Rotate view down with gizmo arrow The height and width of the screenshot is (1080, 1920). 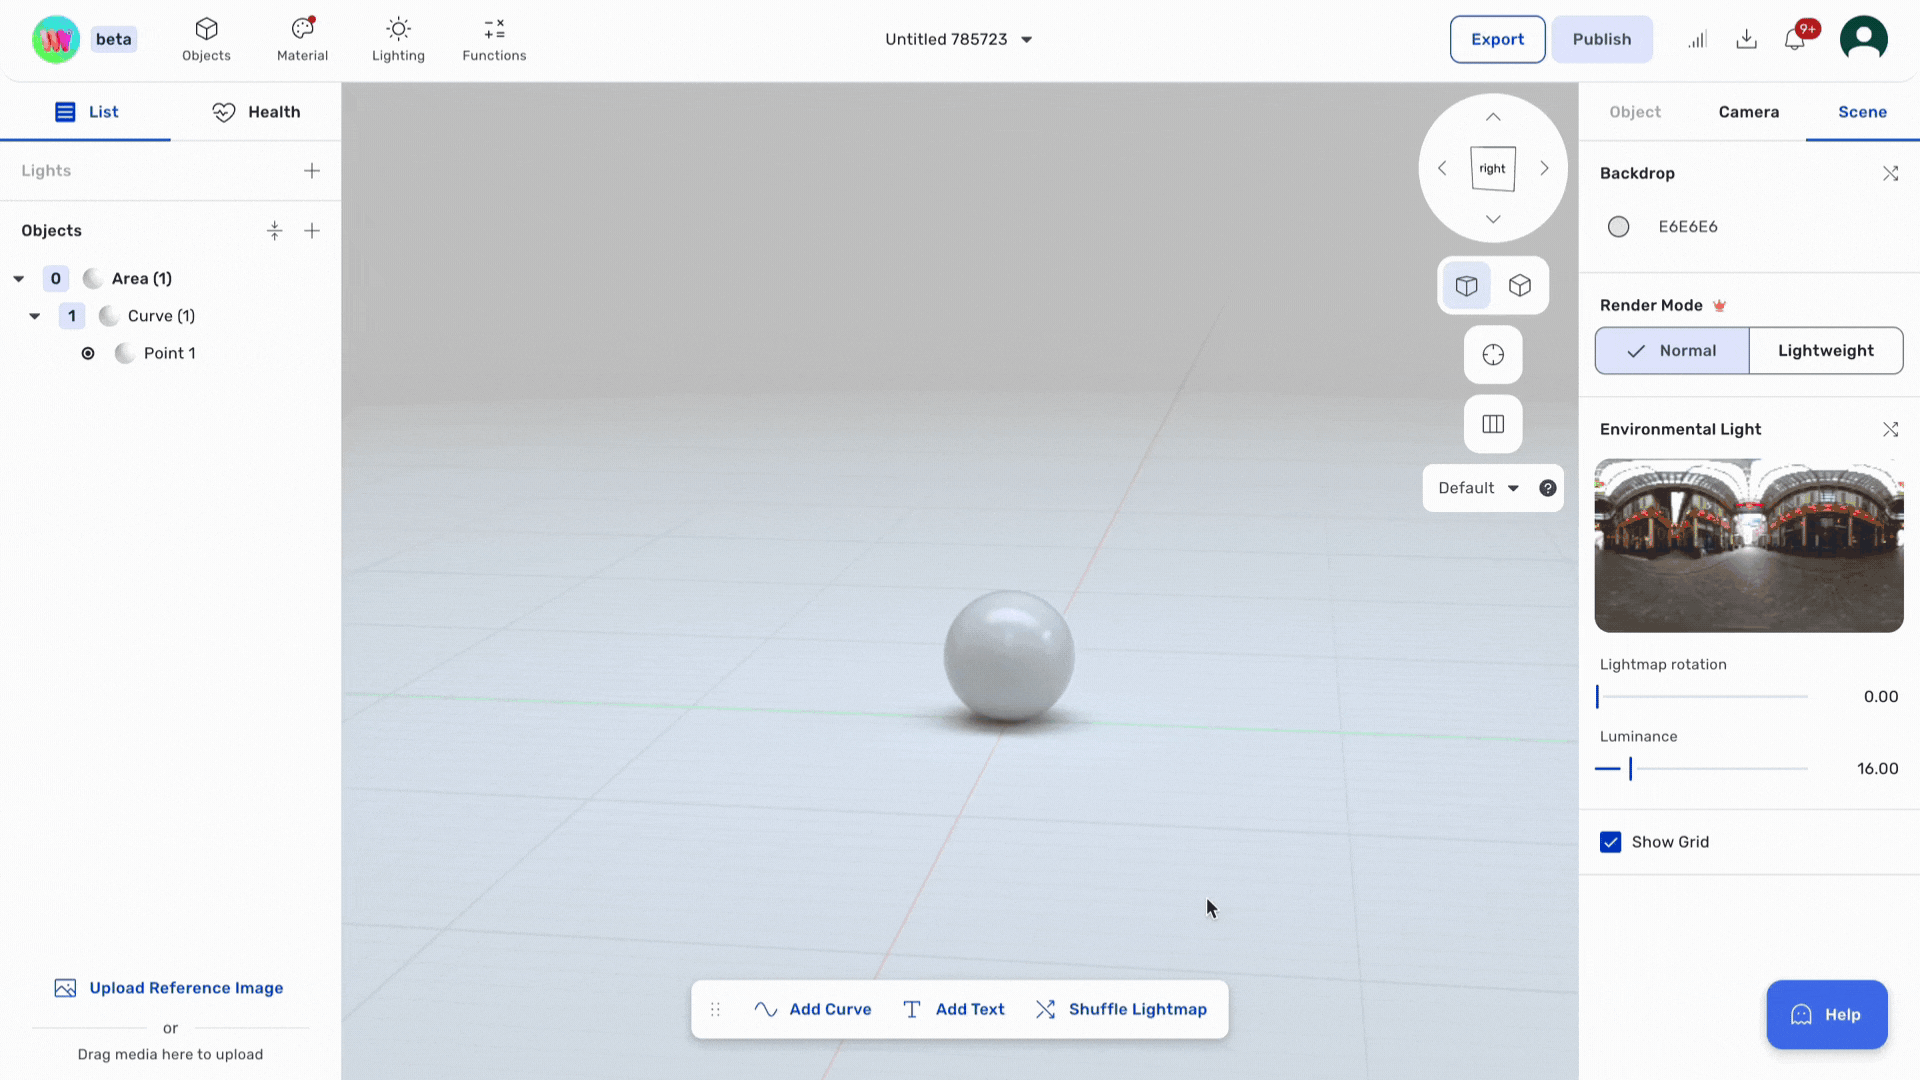point(1493,219)
